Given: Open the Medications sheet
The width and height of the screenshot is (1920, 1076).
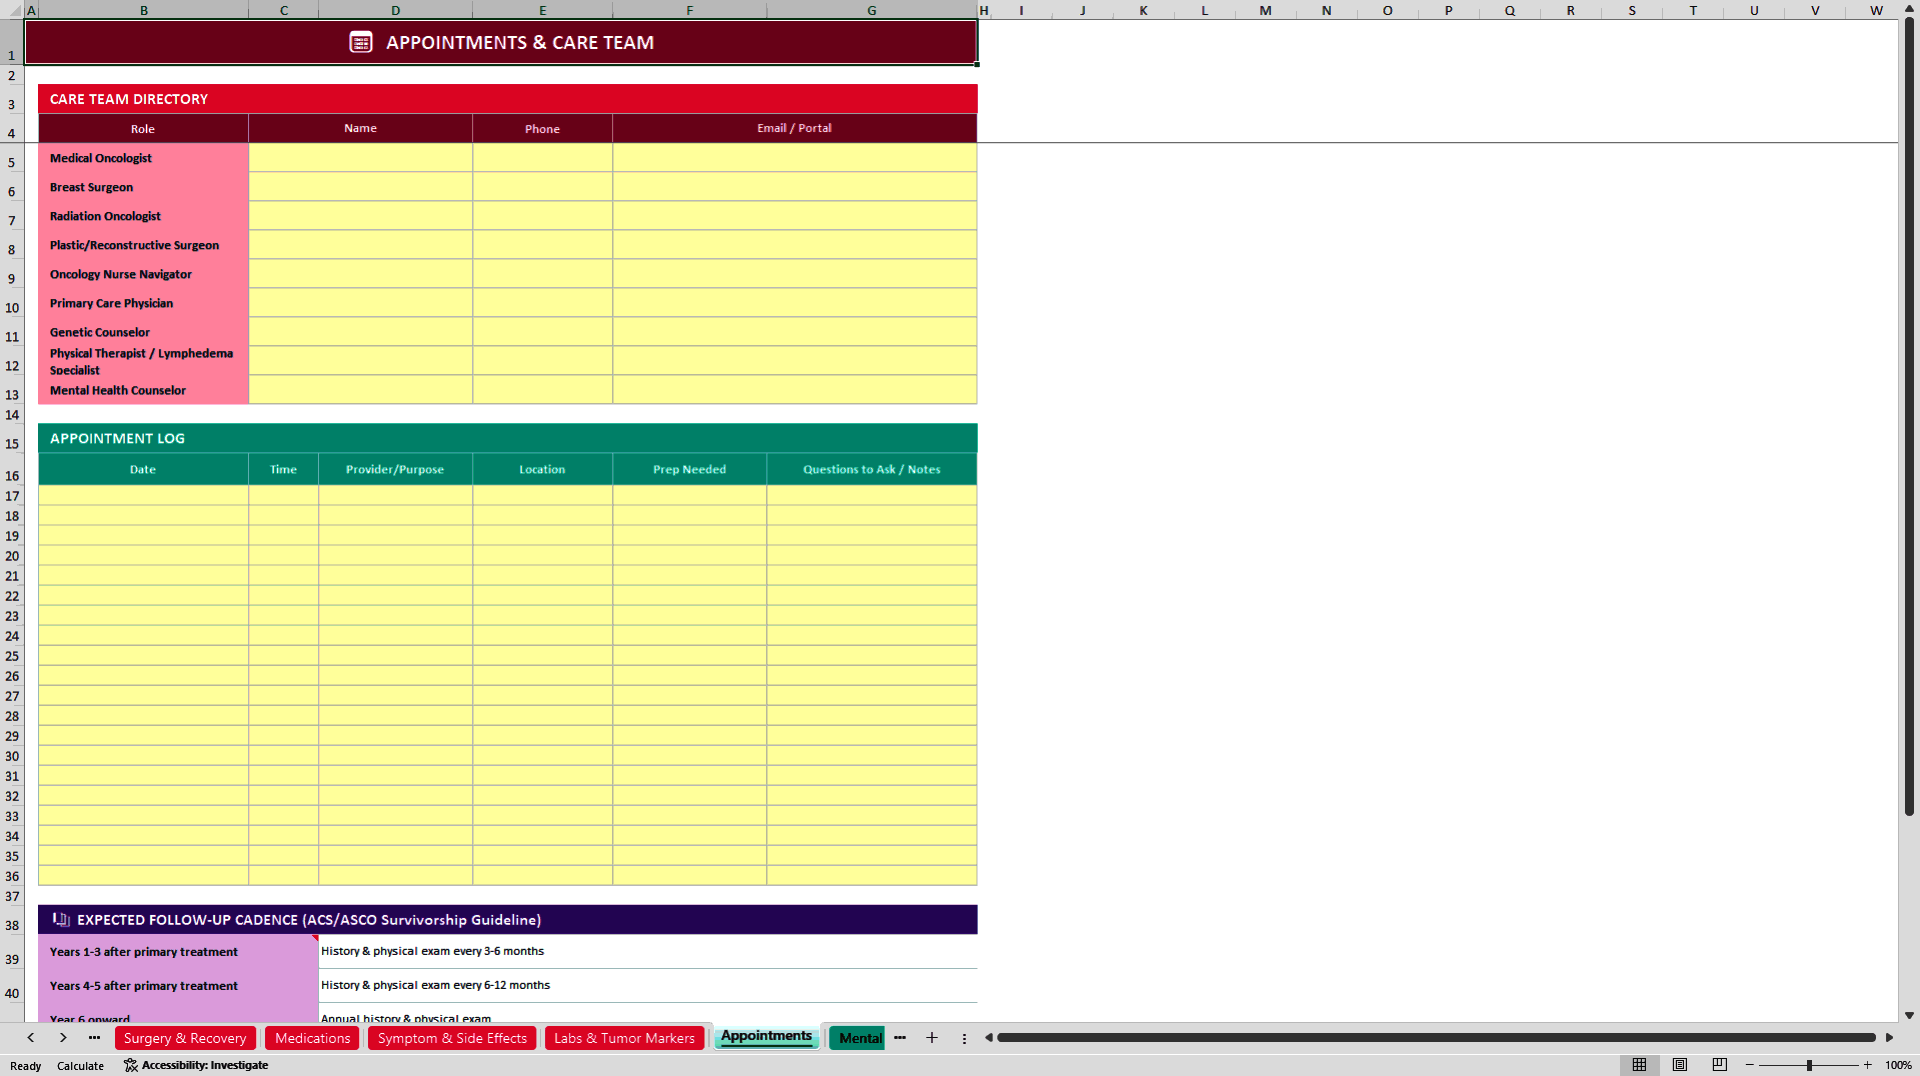Looking at the screenshot, I should (312, 1038).
